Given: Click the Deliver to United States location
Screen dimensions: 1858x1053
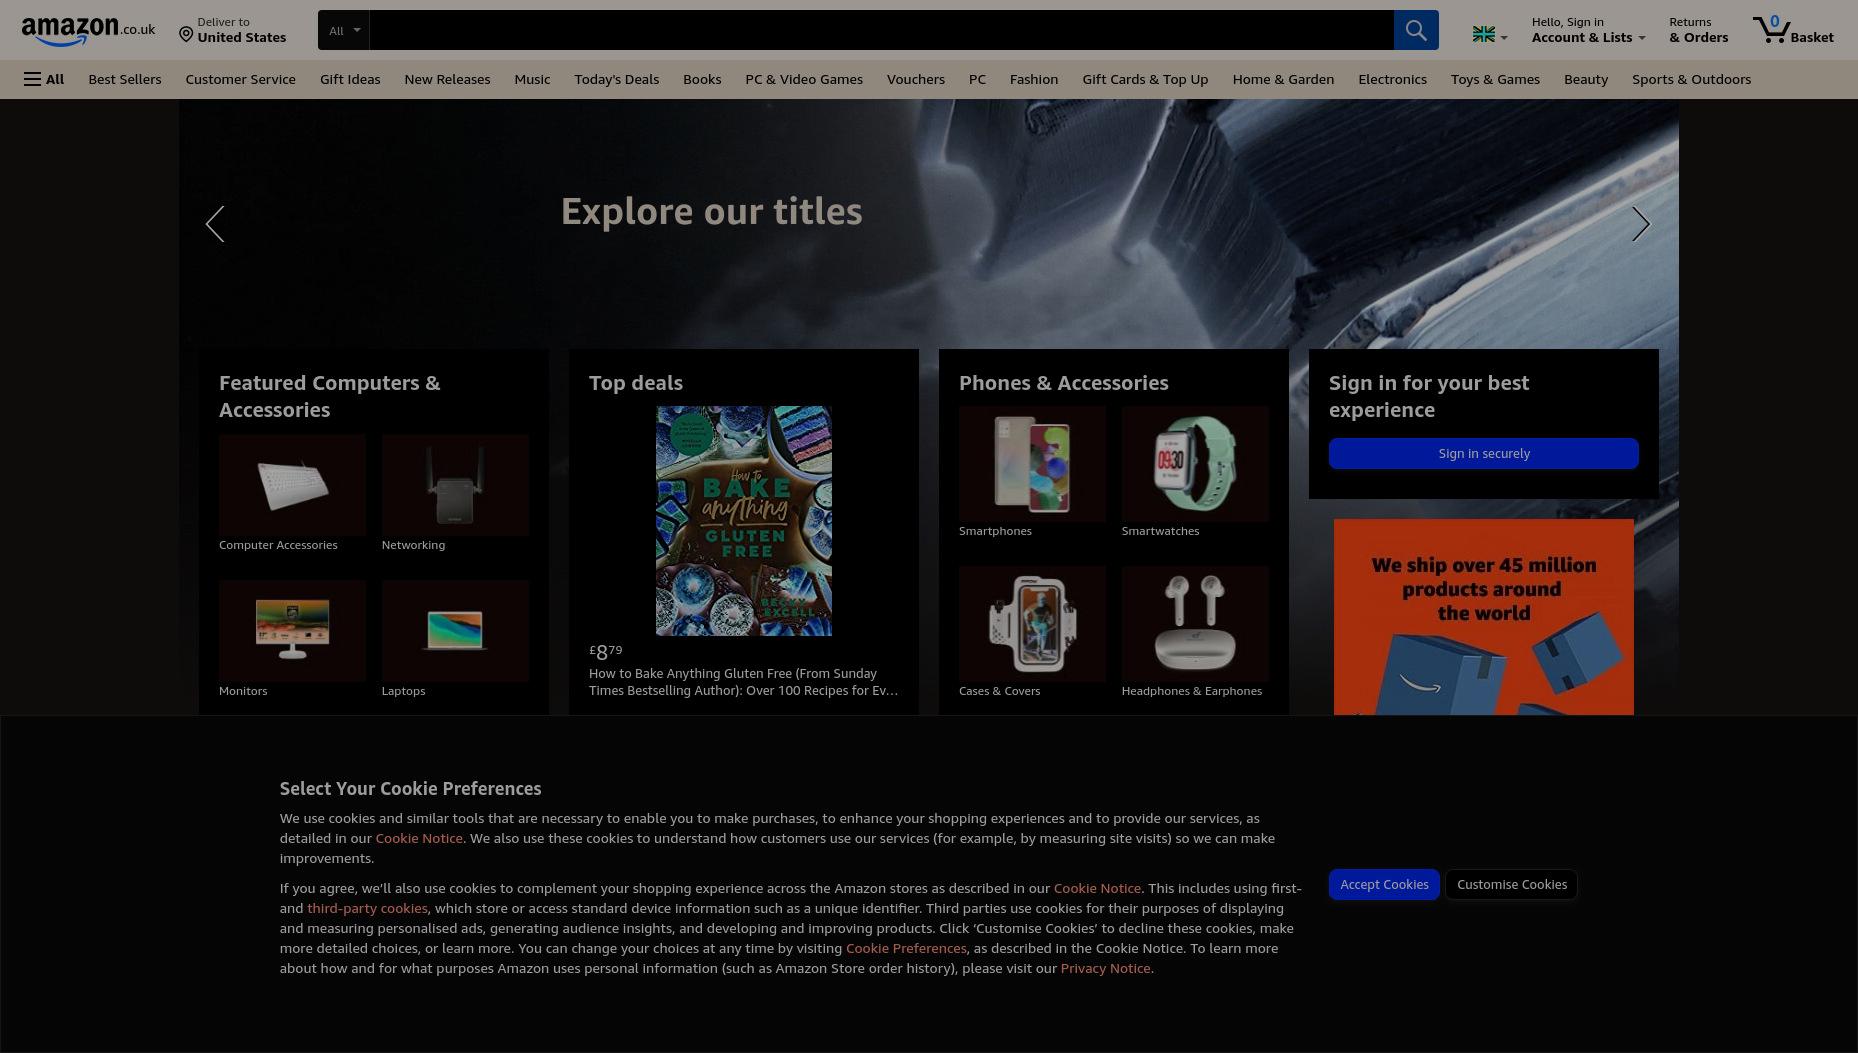Looking at the screenshot, I should (x=232, y=30).
